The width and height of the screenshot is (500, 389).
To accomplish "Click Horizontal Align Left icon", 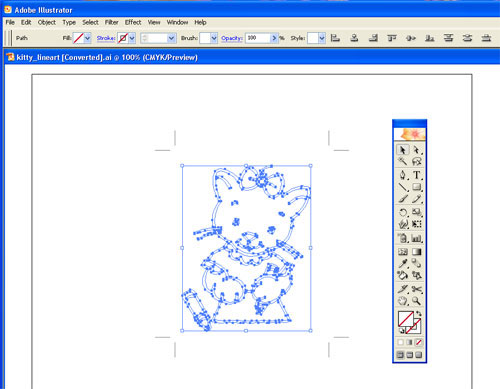I will point(335,38).
